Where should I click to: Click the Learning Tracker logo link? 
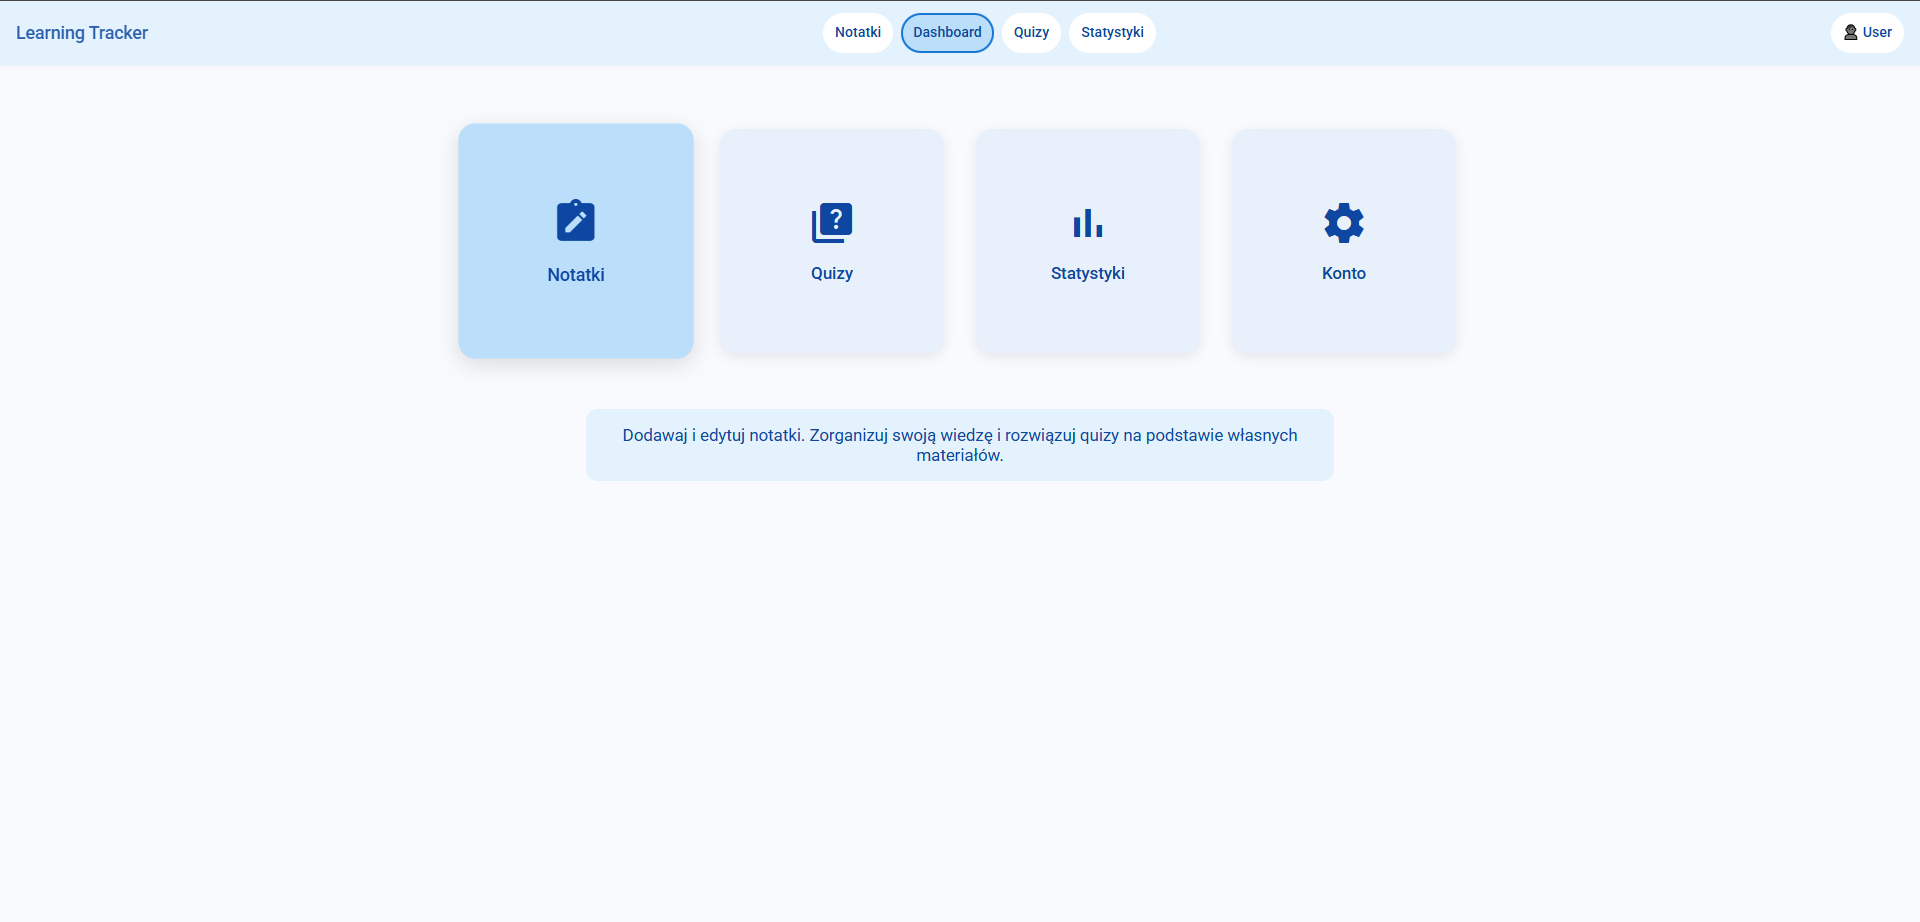click(x=82, y=33)
